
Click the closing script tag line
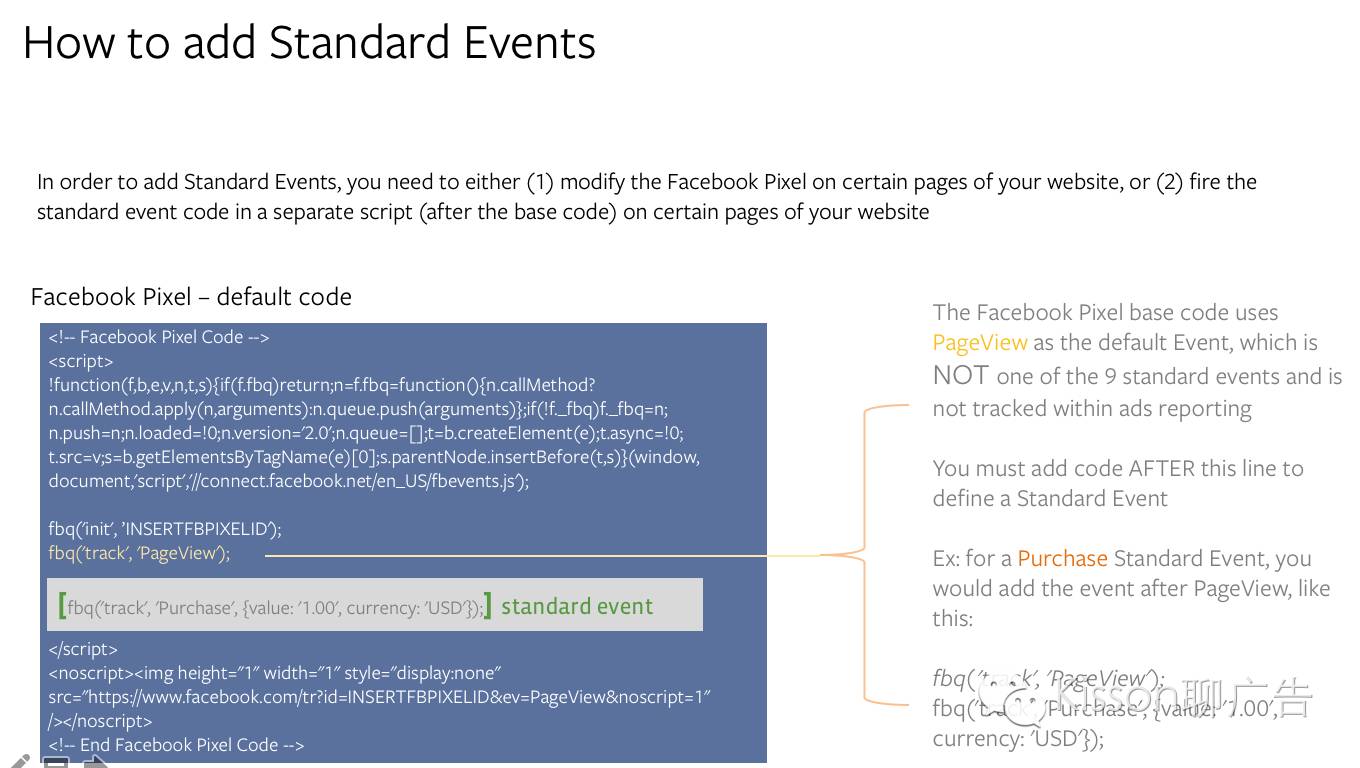83,649
